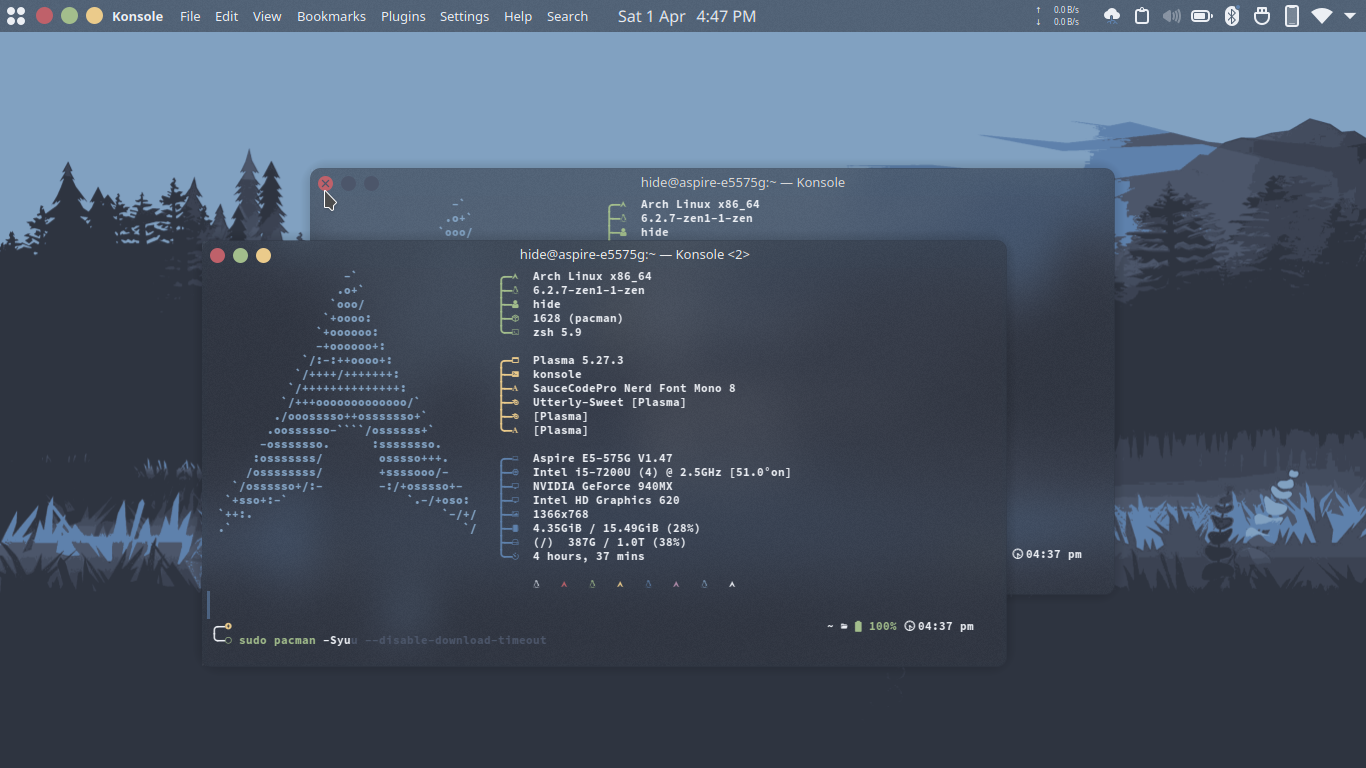Screen dimensions: 1366x768
Task: Click '1628 (pacman)' package count line
Action: (x=578, y=318)
